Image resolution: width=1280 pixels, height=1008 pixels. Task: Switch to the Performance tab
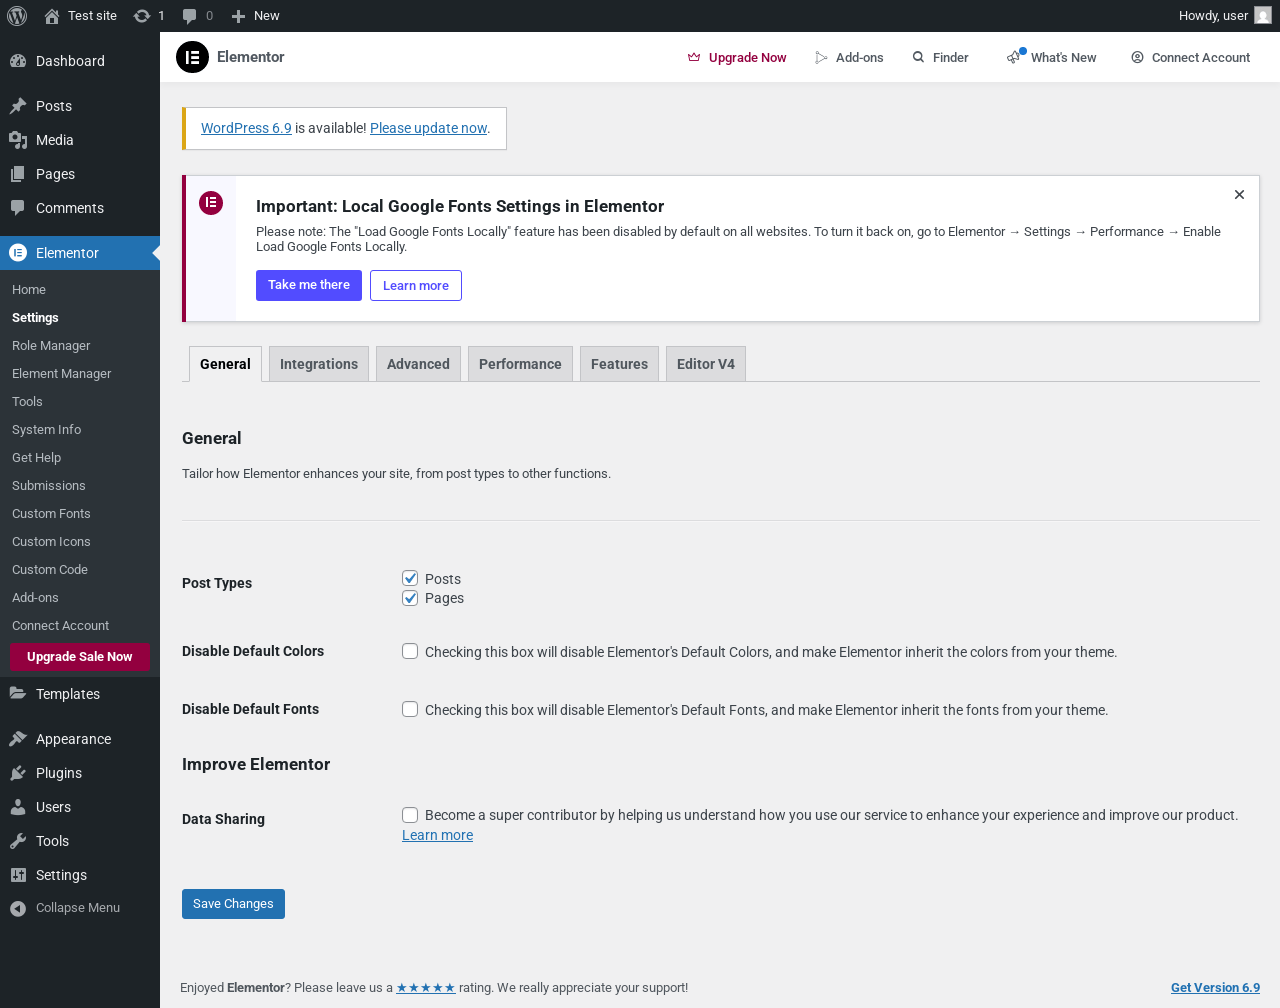pos(520,364)
